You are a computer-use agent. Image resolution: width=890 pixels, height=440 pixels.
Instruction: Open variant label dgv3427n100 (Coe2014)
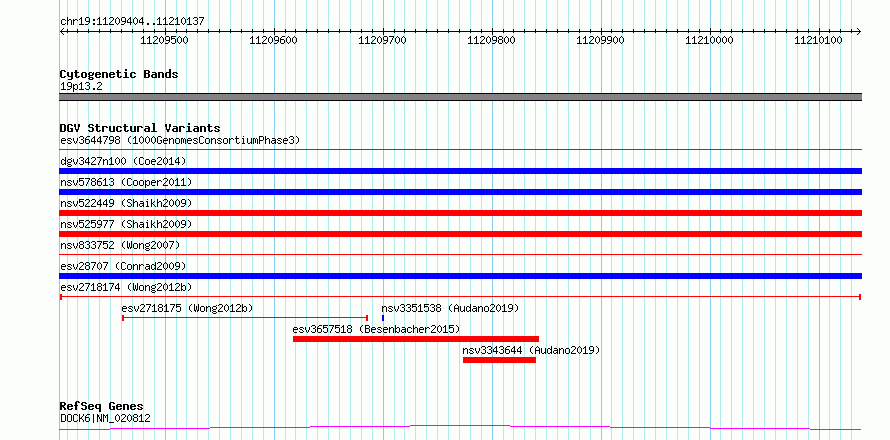(123, 161)
